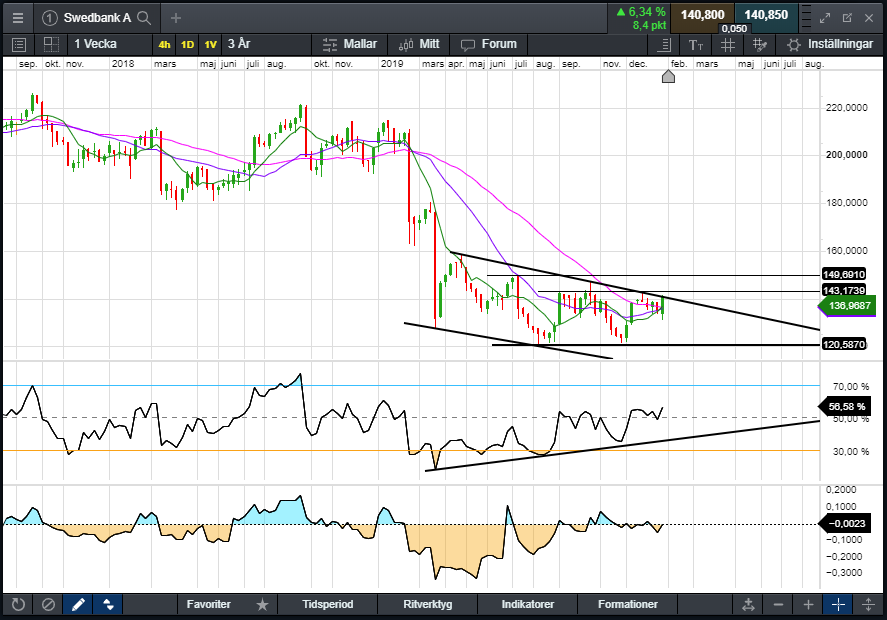Open Inställningar chart settings

click(x=830, y=44)
